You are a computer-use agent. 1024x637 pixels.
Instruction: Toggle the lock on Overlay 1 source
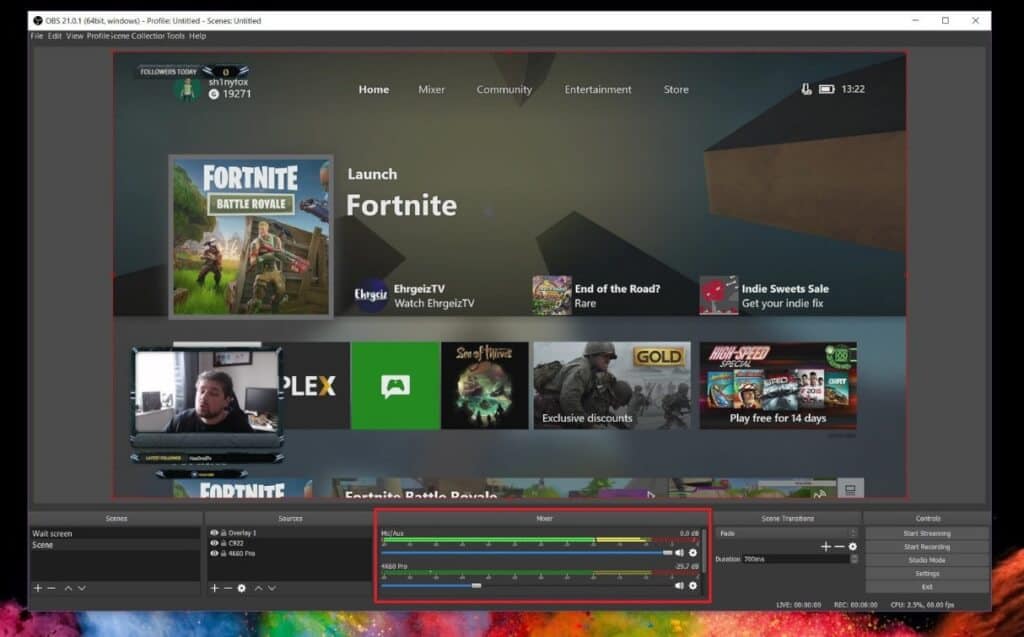click(223, 533)
